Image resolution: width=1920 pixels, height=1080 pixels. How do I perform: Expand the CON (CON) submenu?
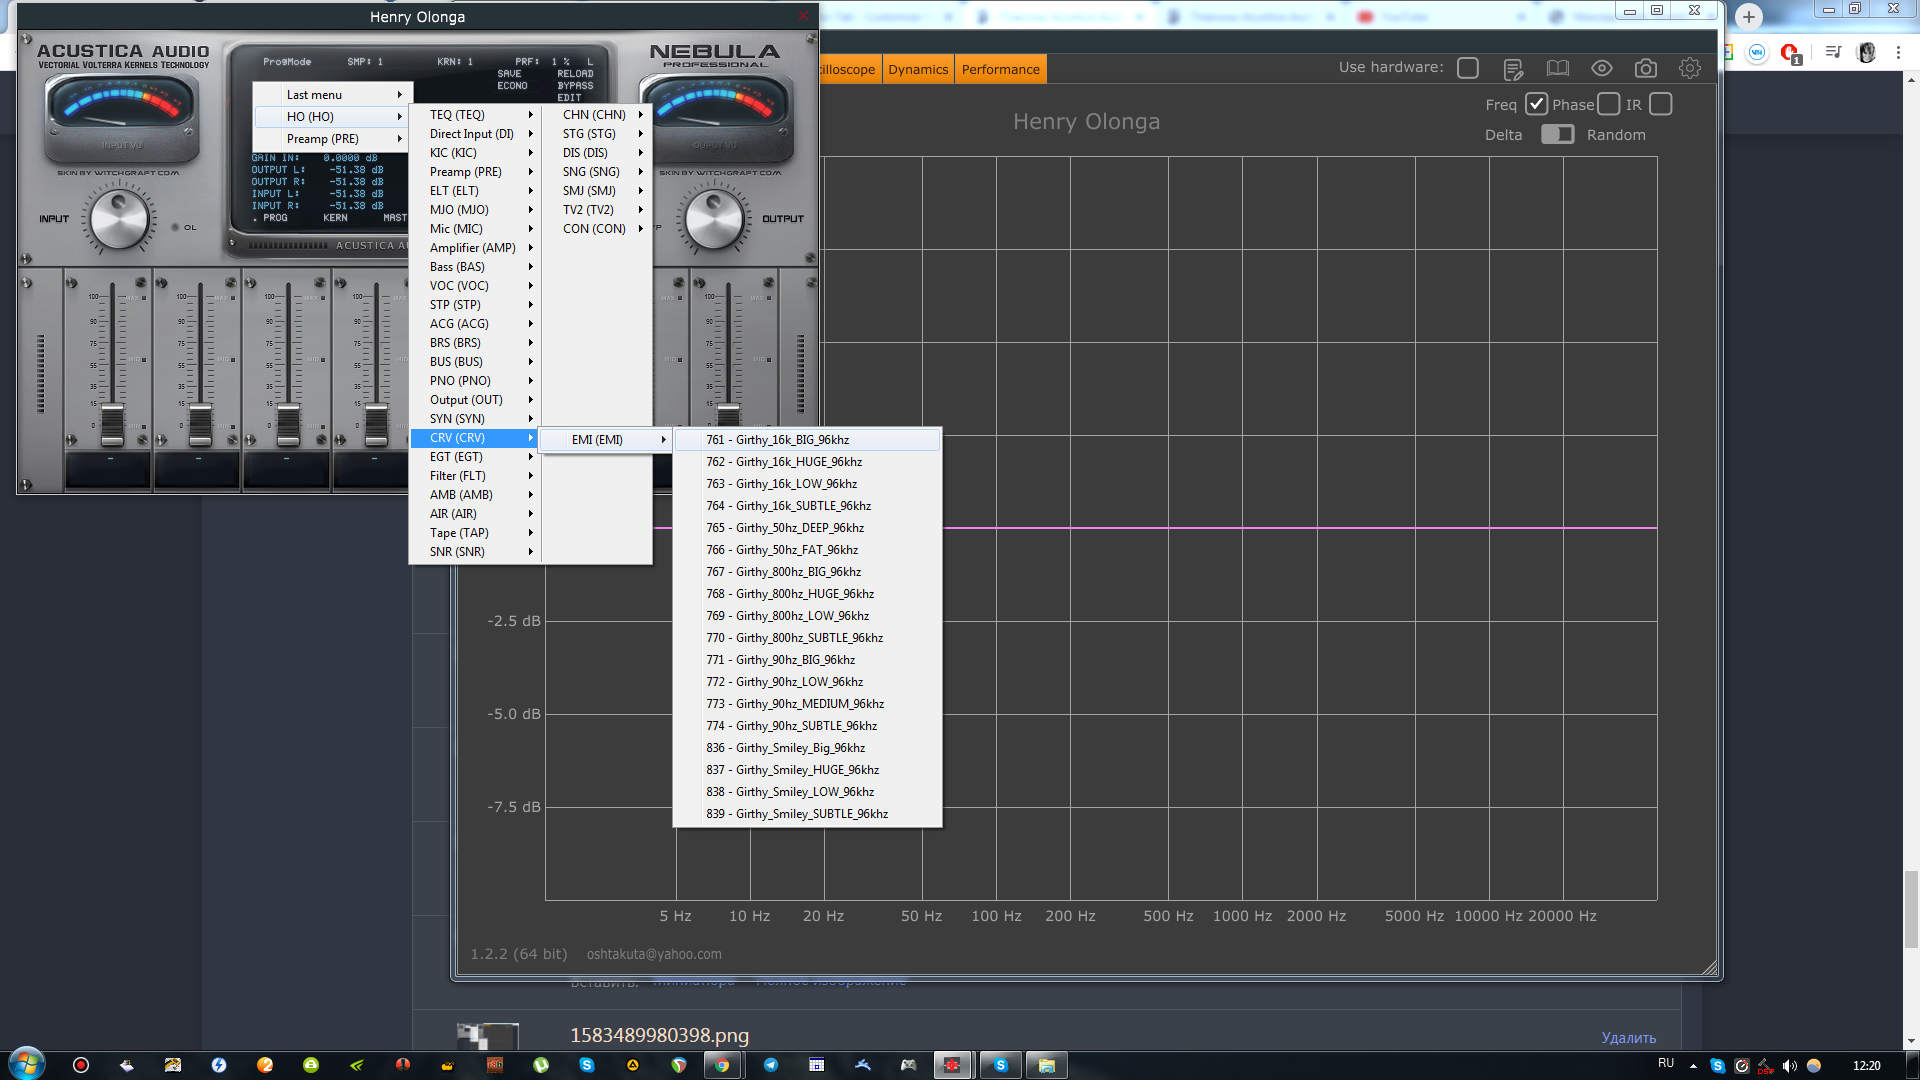[x=597, y=229]
